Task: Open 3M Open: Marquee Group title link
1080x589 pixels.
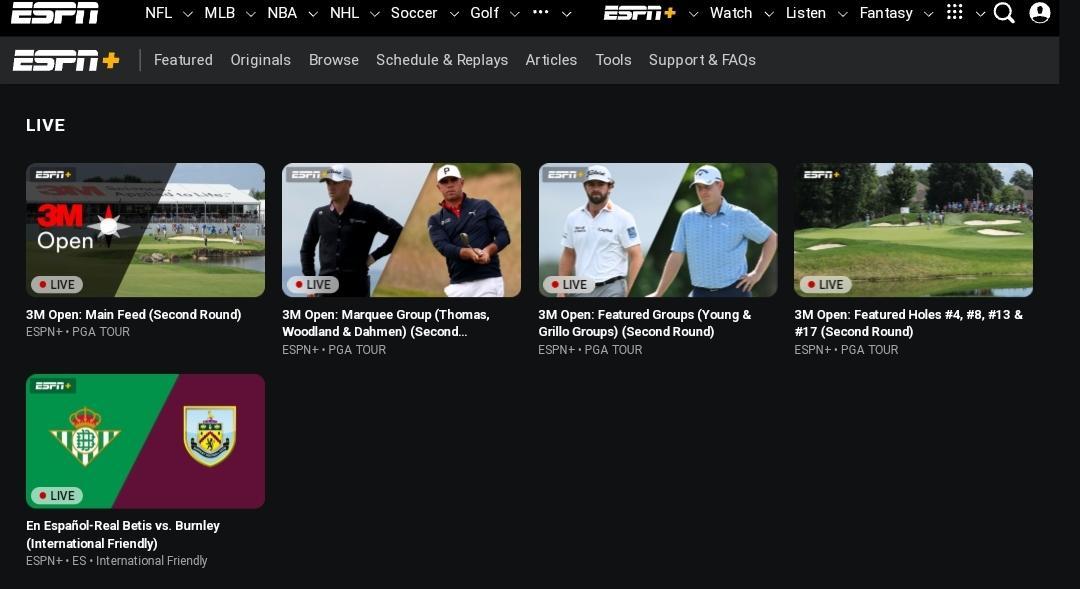Action: tap(386, 323)
